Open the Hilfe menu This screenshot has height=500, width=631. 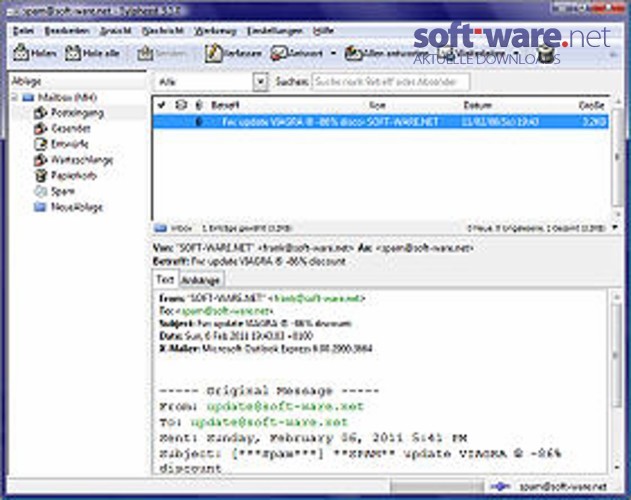click(x=323, y=31)
